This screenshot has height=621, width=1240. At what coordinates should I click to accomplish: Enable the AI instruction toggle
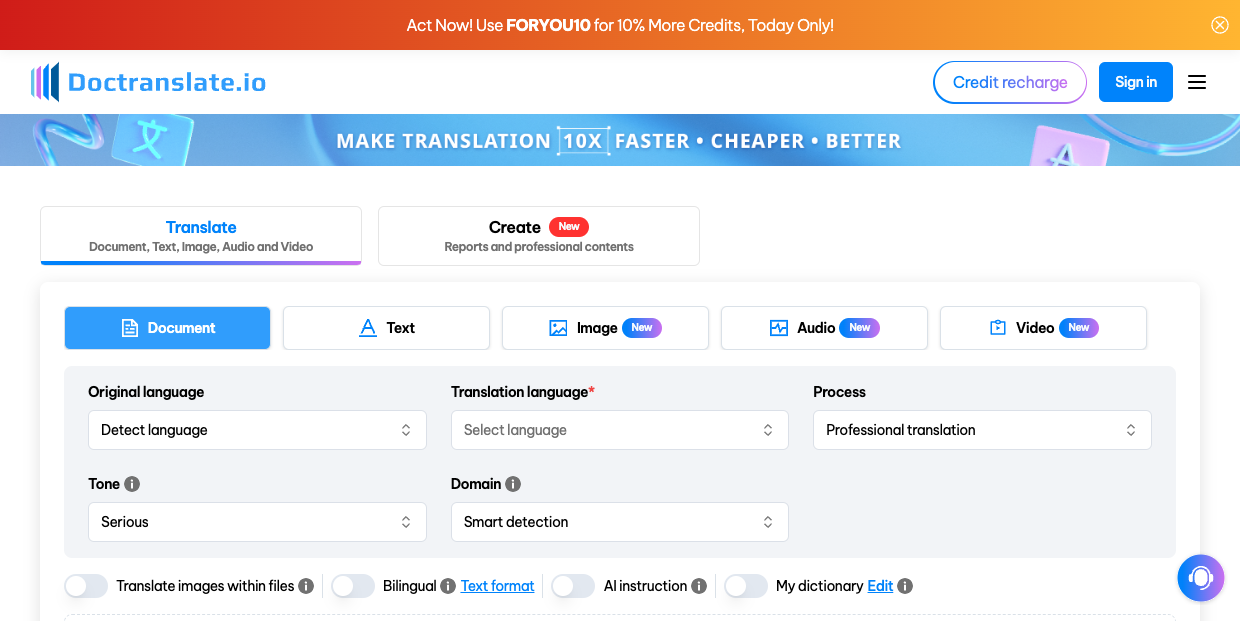573,586
